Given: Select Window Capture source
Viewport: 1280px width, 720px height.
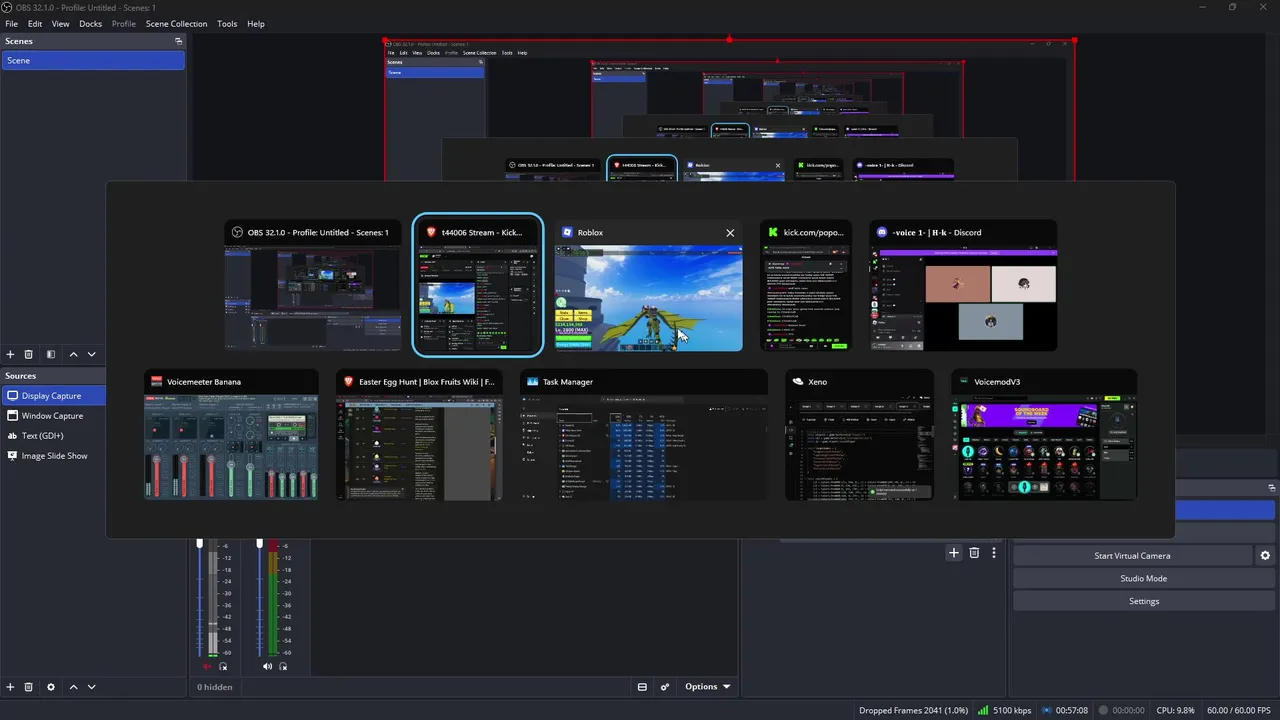Looking at the screenshot, I should click(54, 416).
